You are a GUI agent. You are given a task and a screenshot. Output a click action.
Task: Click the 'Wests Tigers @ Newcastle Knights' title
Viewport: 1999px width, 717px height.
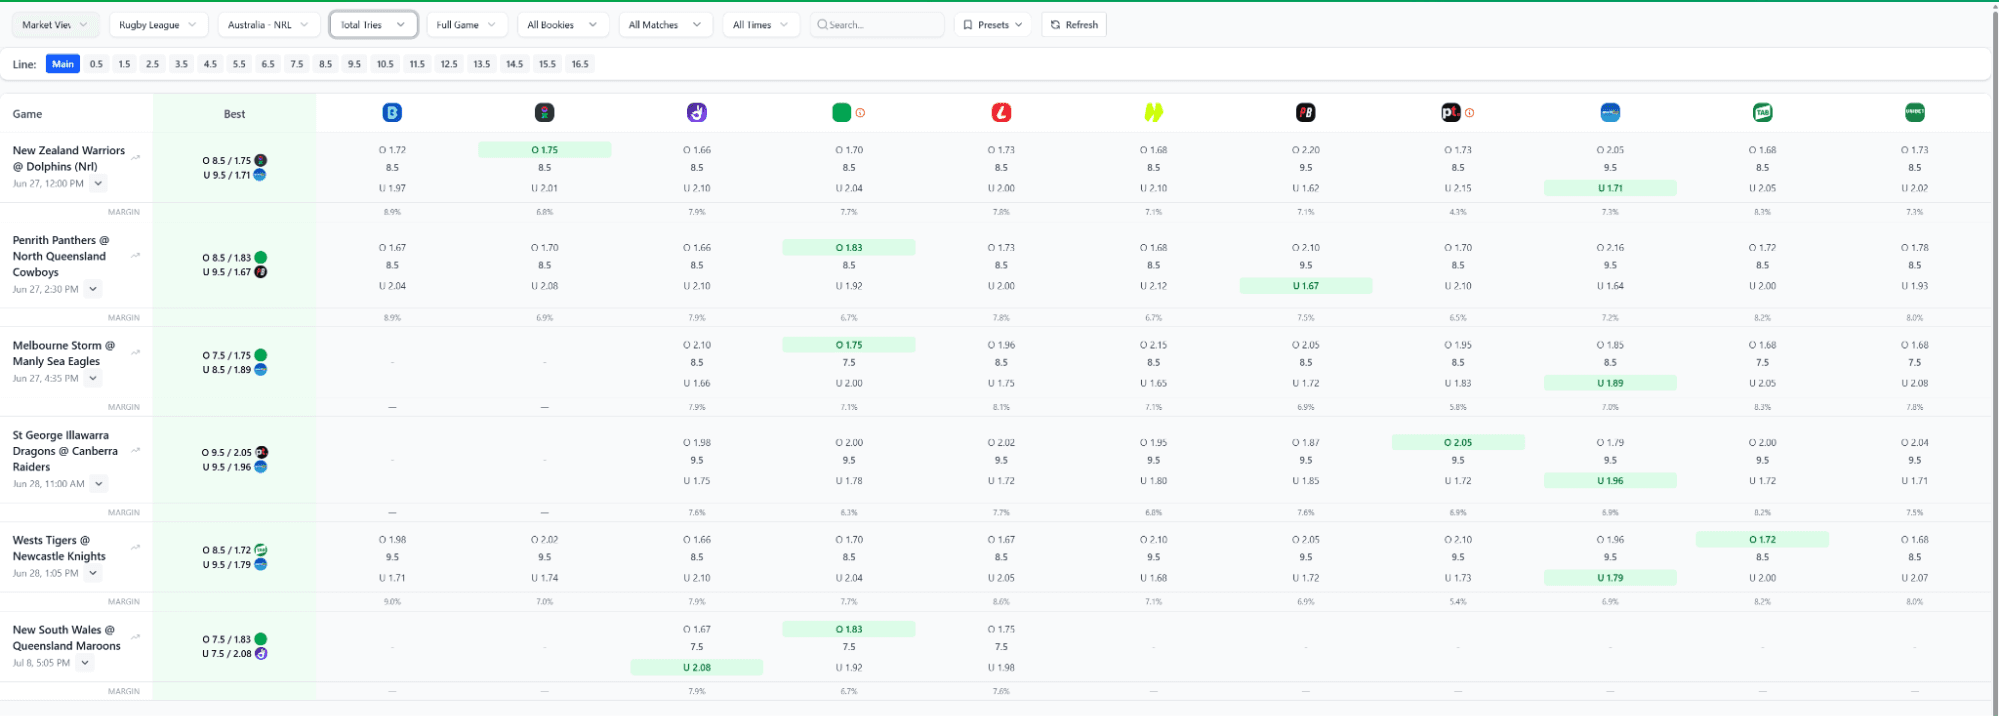pos(59,548)
